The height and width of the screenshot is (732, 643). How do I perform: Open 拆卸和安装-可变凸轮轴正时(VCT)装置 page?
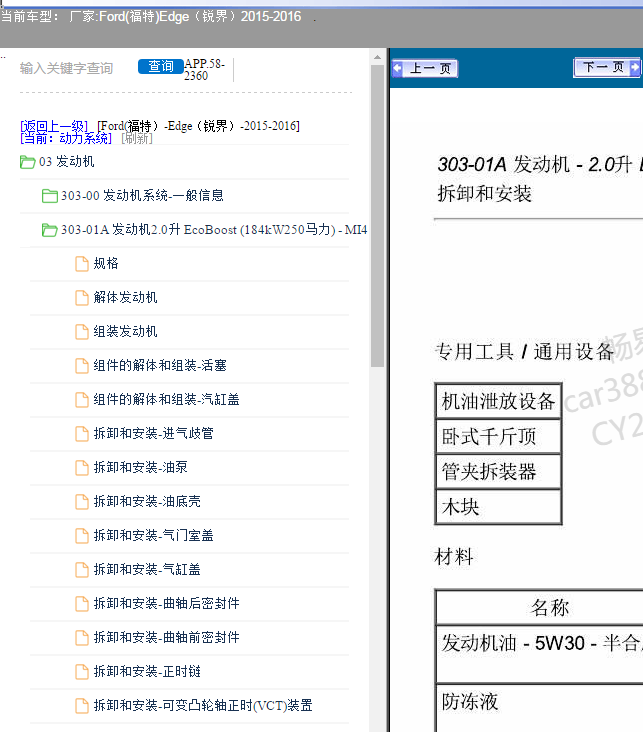point(203,705)
